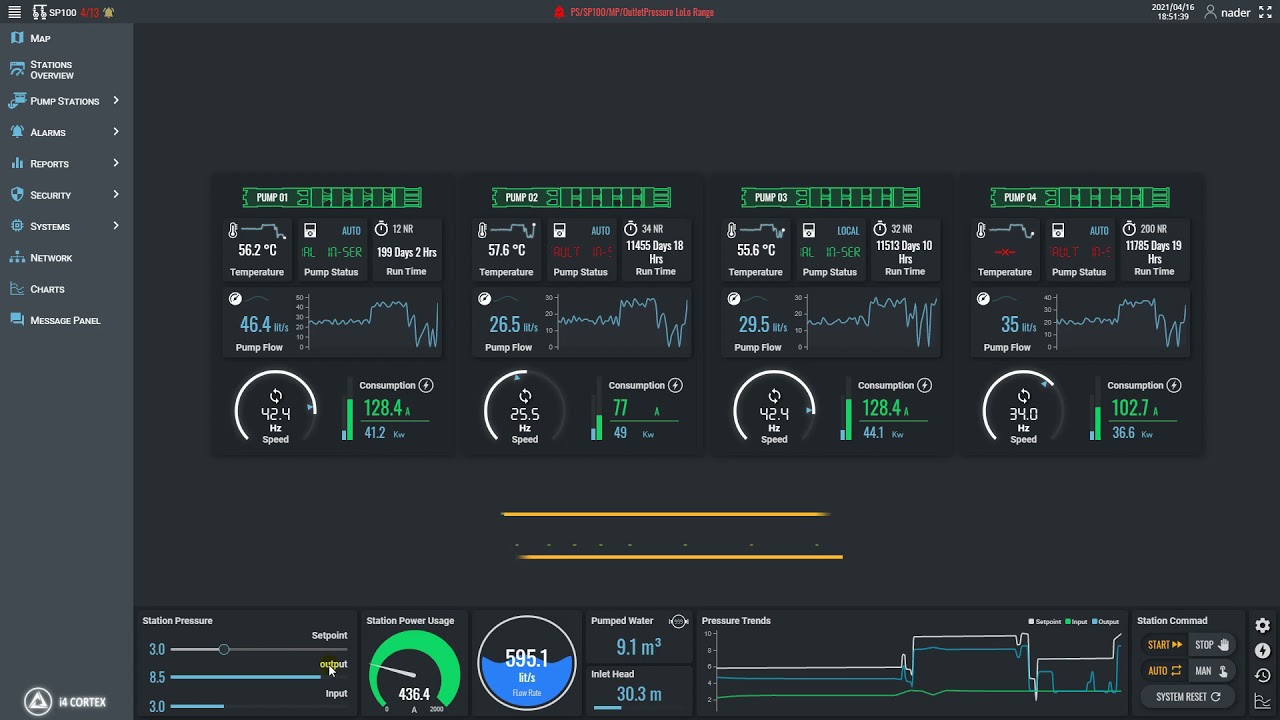Viewport: 1280px width, 720px height.
Task: Open the history clock icon
Action: pyautogui.click(x=1262, y=676)
